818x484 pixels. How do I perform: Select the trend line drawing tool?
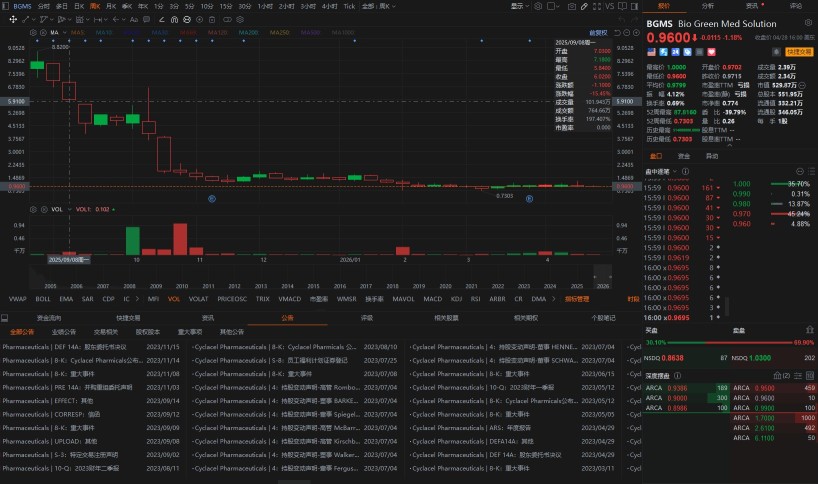[x=25, y=19]
